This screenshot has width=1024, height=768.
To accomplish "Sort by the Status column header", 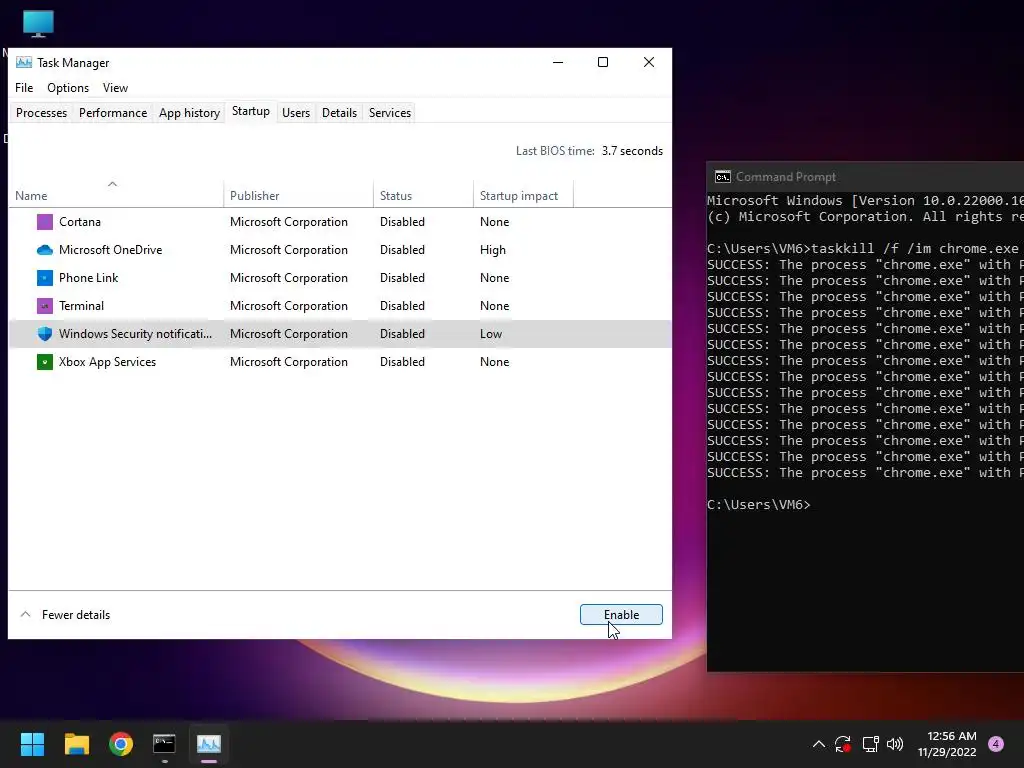I will (423, 196).
